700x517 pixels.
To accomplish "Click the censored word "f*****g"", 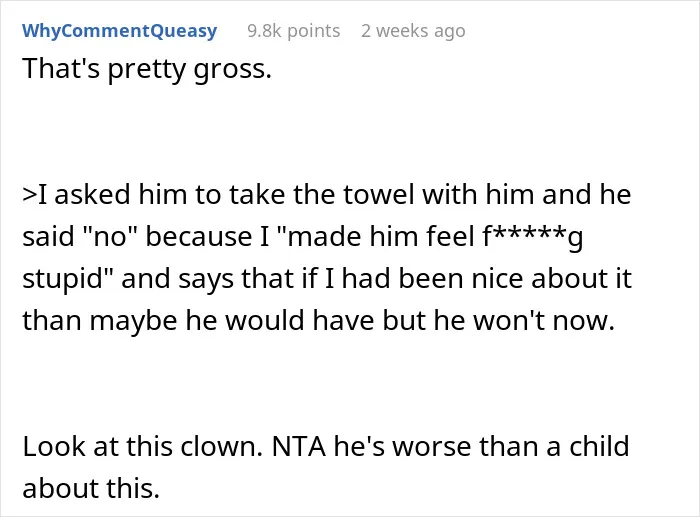I will (x=533, y=237).
